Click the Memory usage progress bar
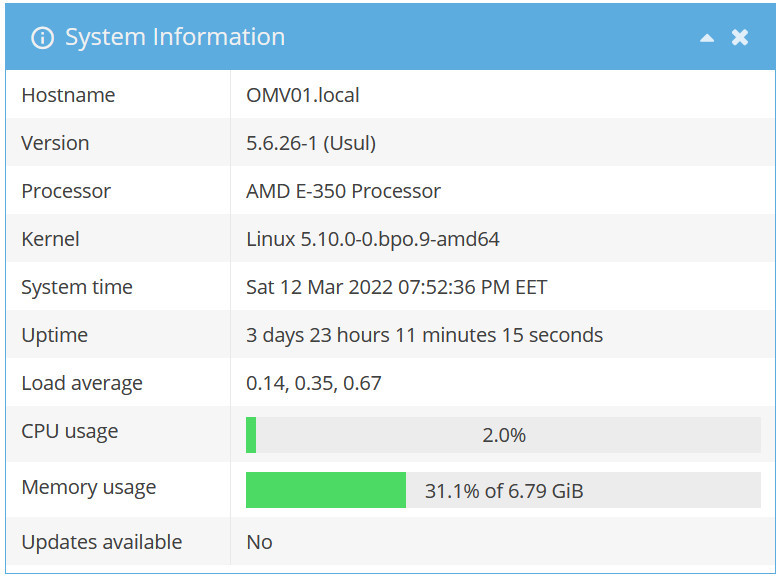 click(503, 491)
